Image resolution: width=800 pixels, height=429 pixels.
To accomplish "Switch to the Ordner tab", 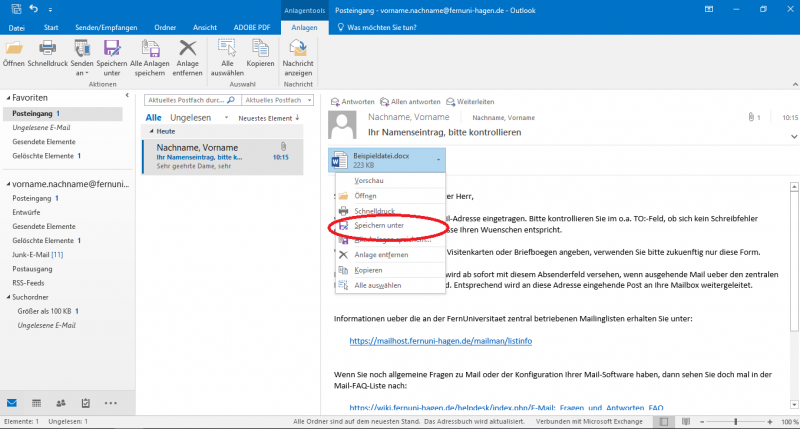I will [x=165, y=28].
